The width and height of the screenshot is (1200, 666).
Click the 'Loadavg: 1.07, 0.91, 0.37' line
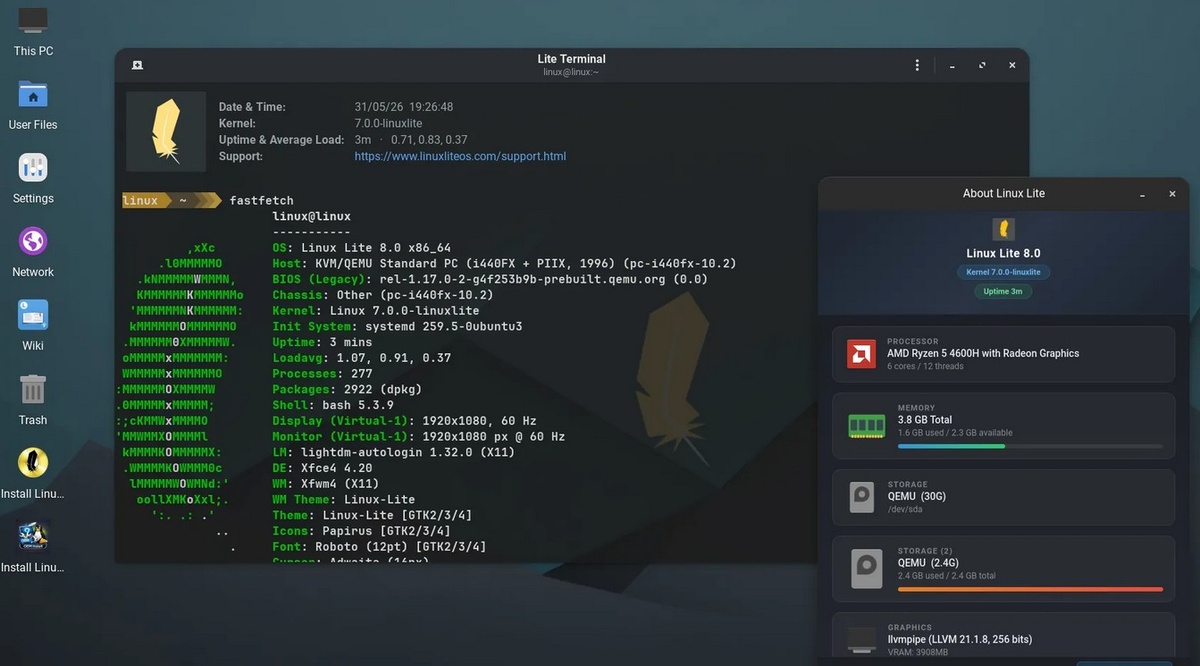[x=361, y=358]
